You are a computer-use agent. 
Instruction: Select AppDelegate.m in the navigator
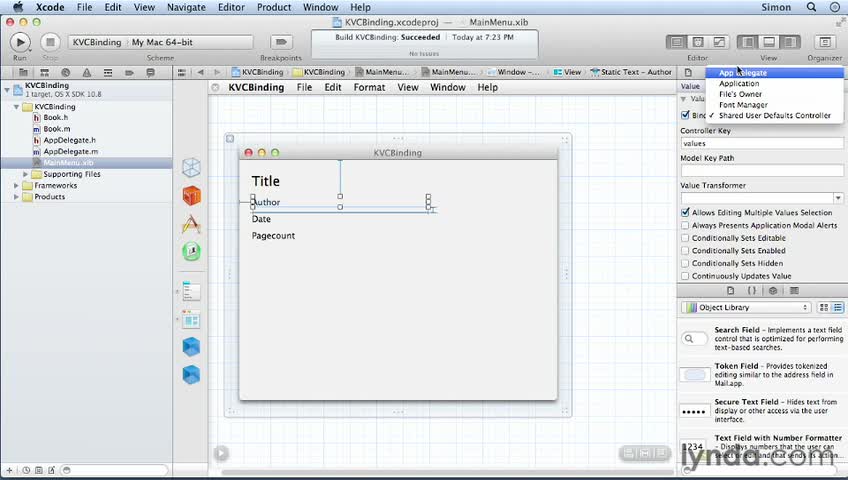[70, 151]
